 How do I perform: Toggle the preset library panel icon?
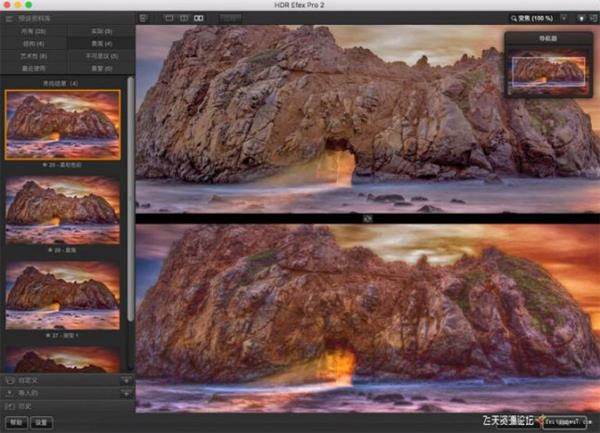(x=9, y=18)
